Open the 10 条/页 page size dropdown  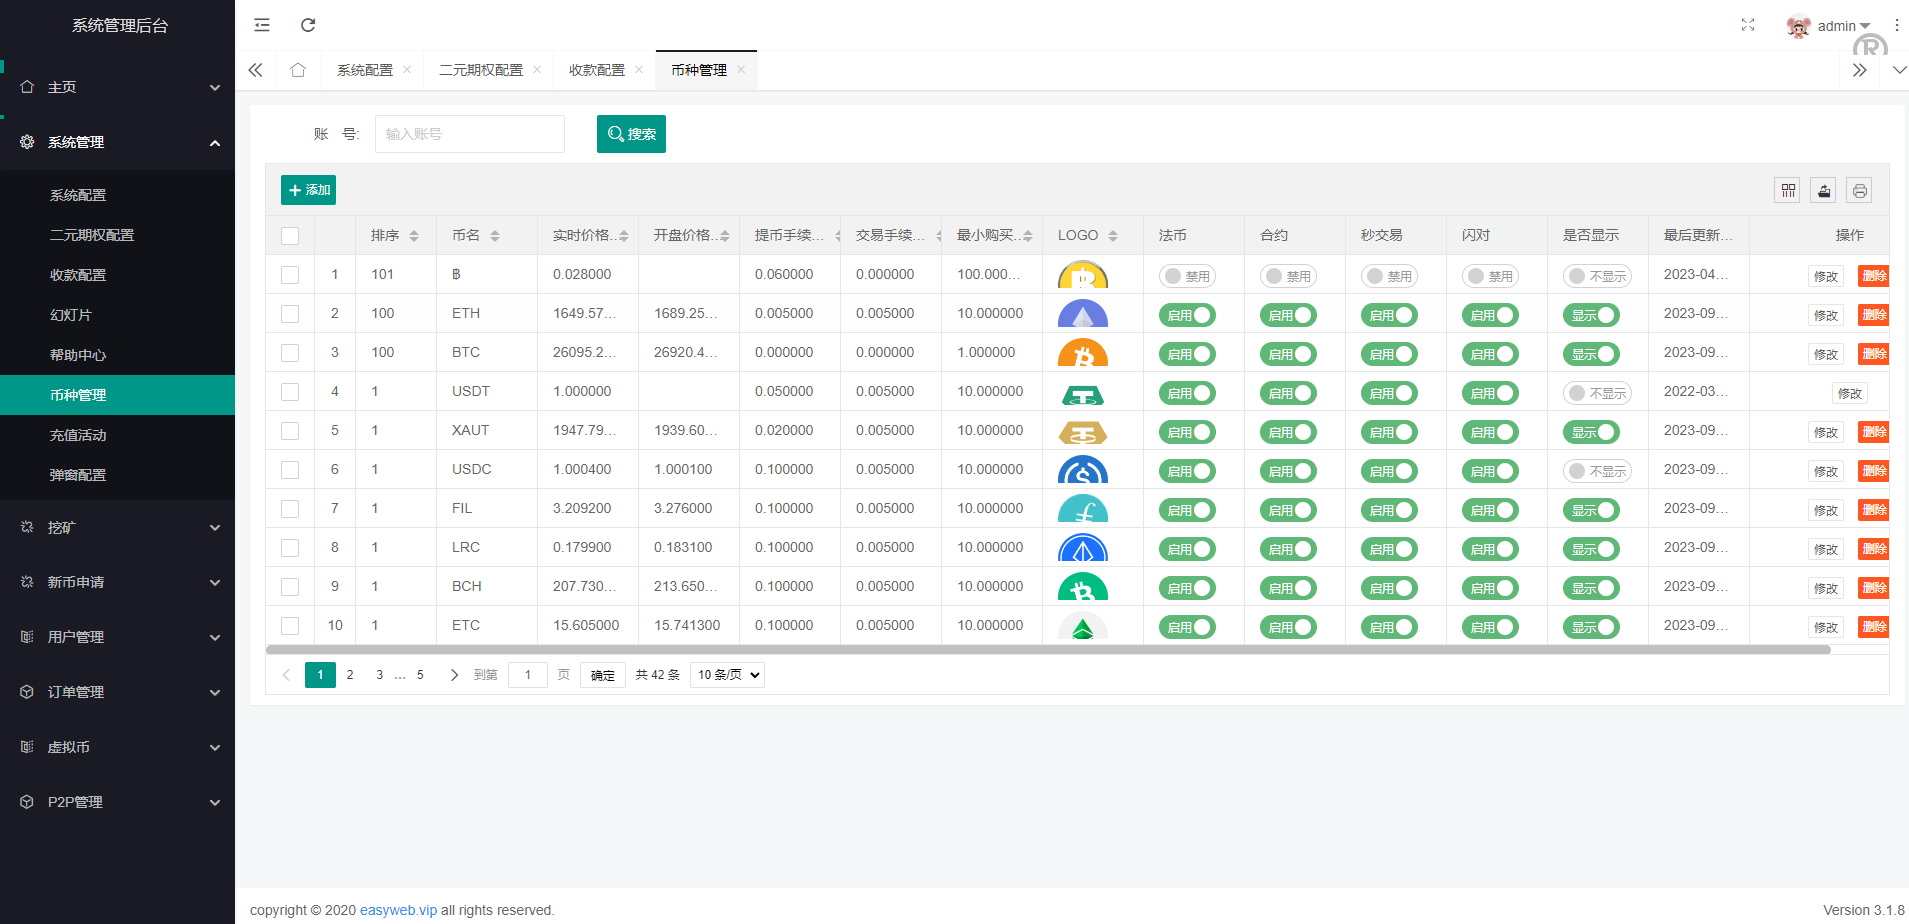coord(727,675)
